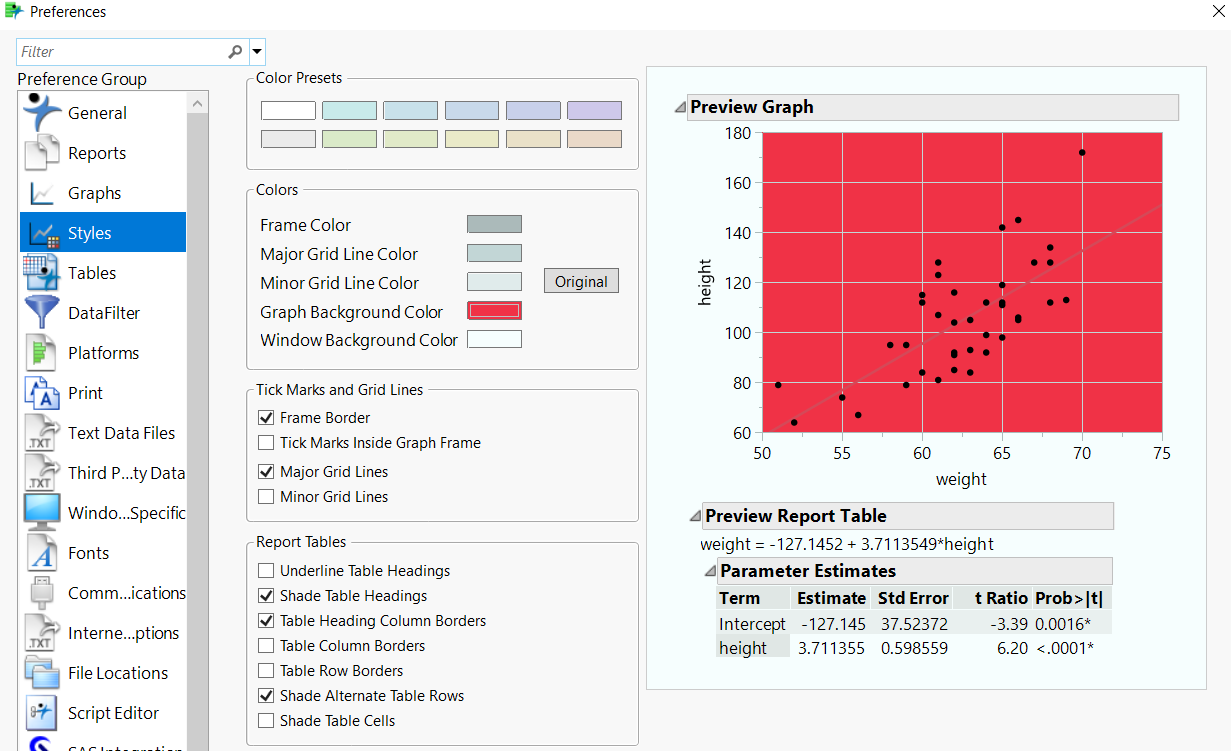Disable the Frame Border checkbox

266,417
